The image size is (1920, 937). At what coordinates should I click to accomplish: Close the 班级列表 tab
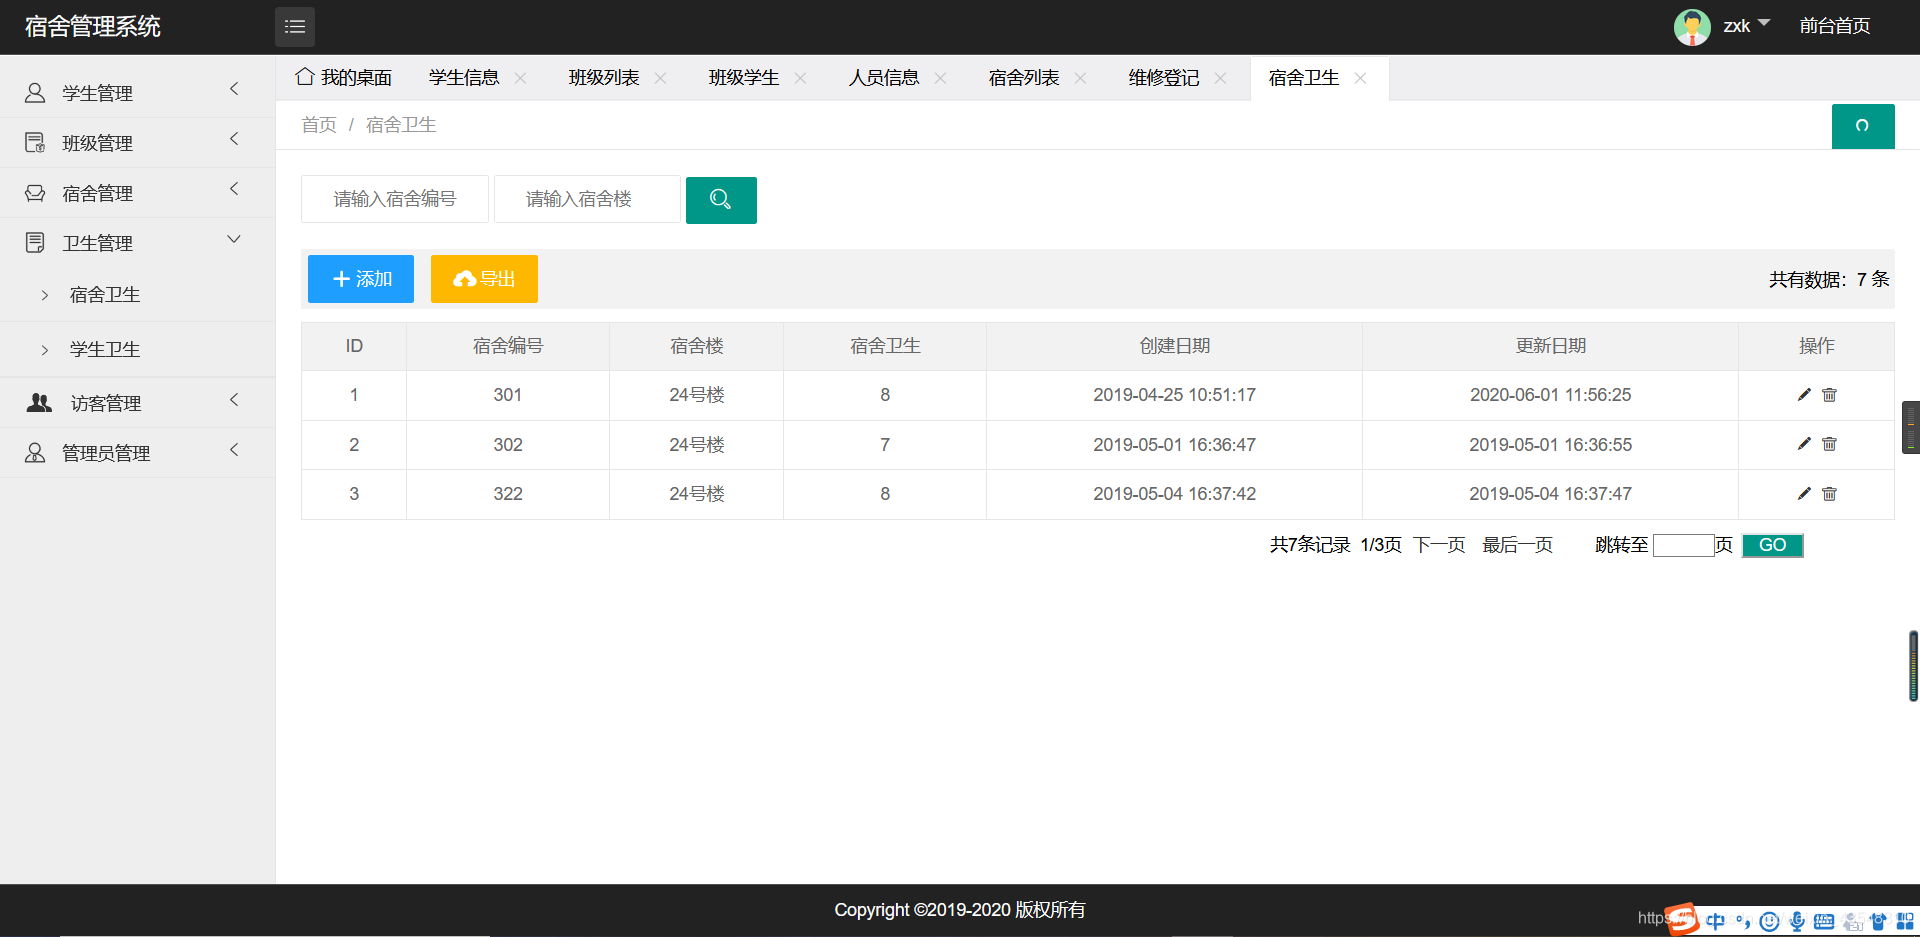tap(660, 78)
